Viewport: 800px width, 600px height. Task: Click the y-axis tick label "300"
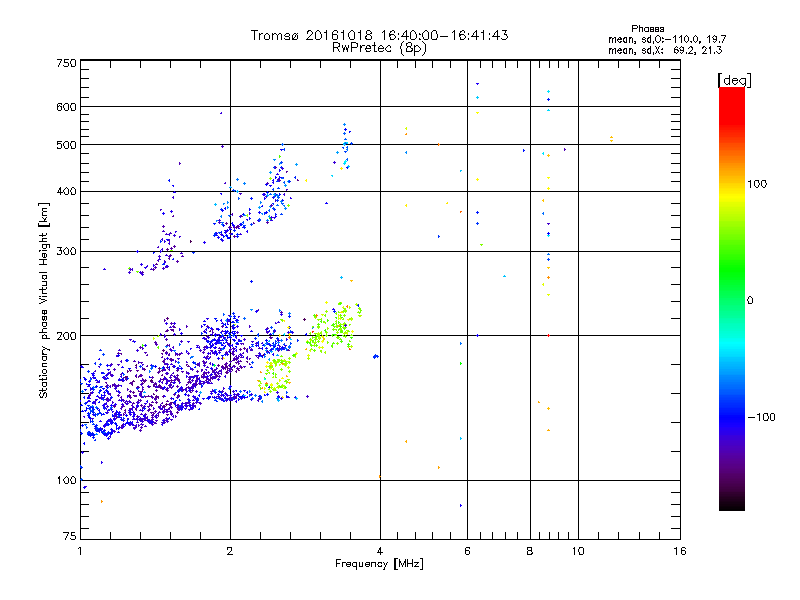coord(66,251)
